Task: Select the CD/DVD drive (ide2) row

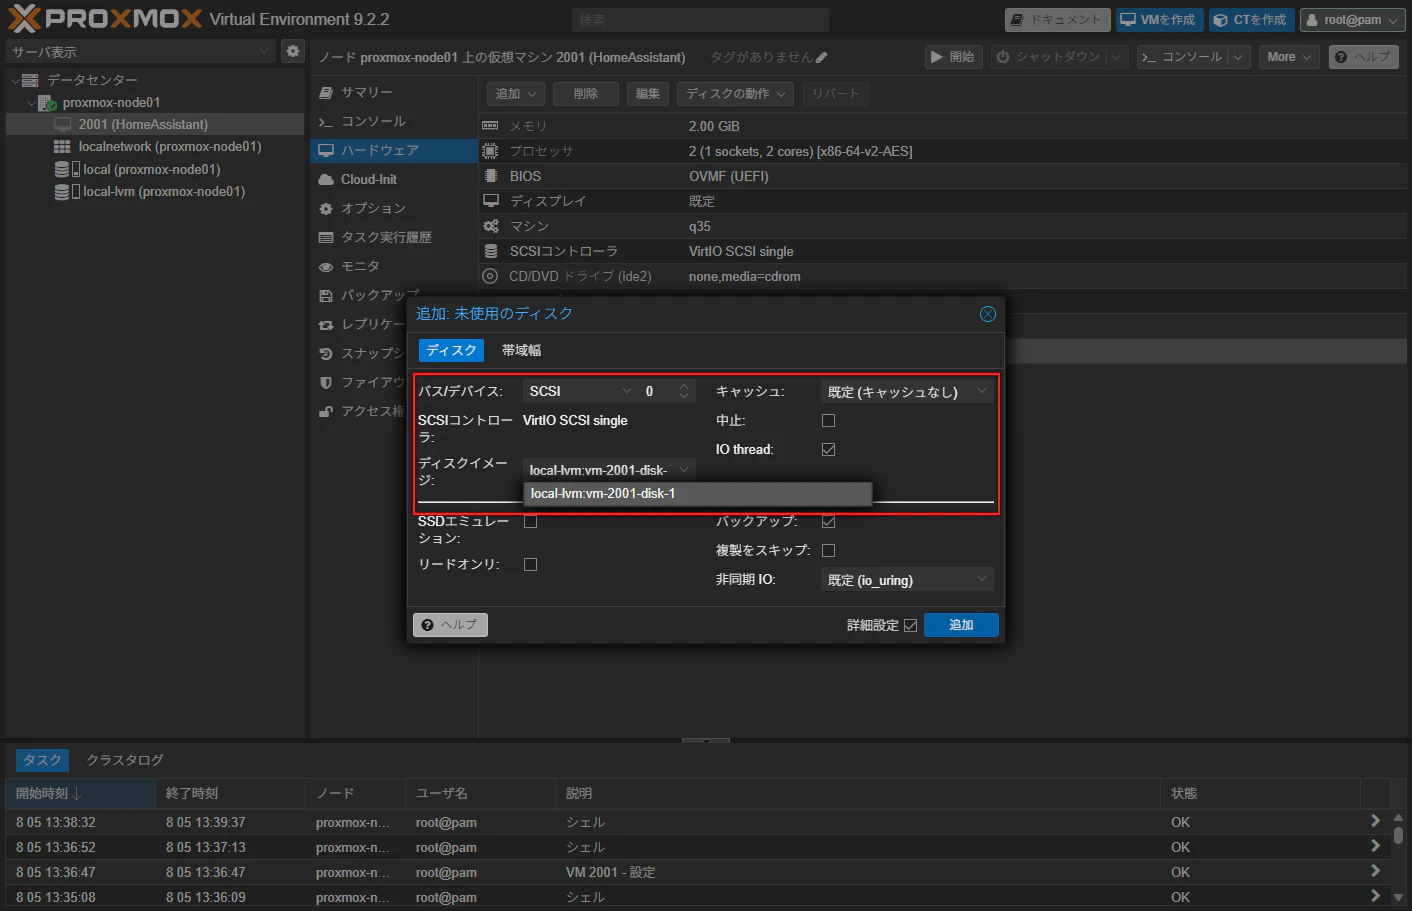Action: [x=942, y=276]
